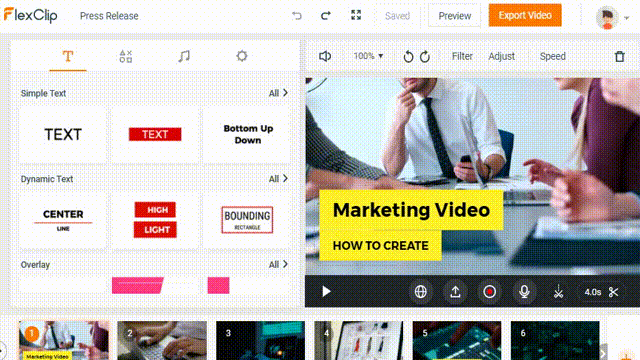
Task: Click the globe icon in player bar
Action: point(420,291)
